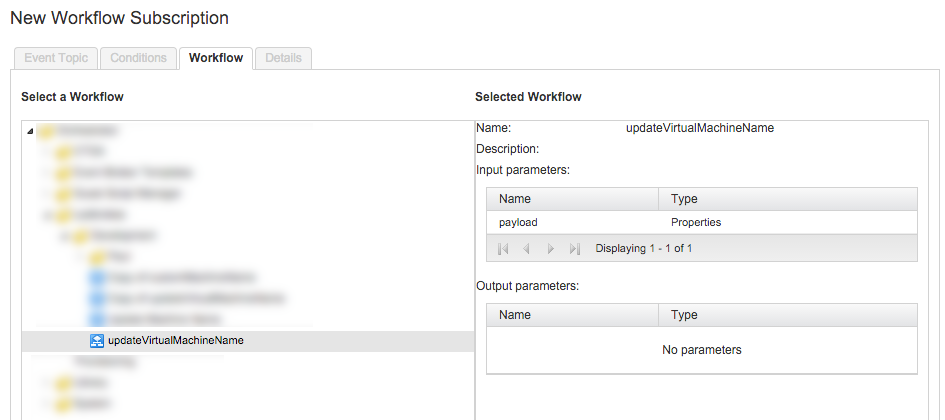945x420 pixels.
Task: Jump to last page of input parameters
Action: pyautogui.click(x=574, y=248)
